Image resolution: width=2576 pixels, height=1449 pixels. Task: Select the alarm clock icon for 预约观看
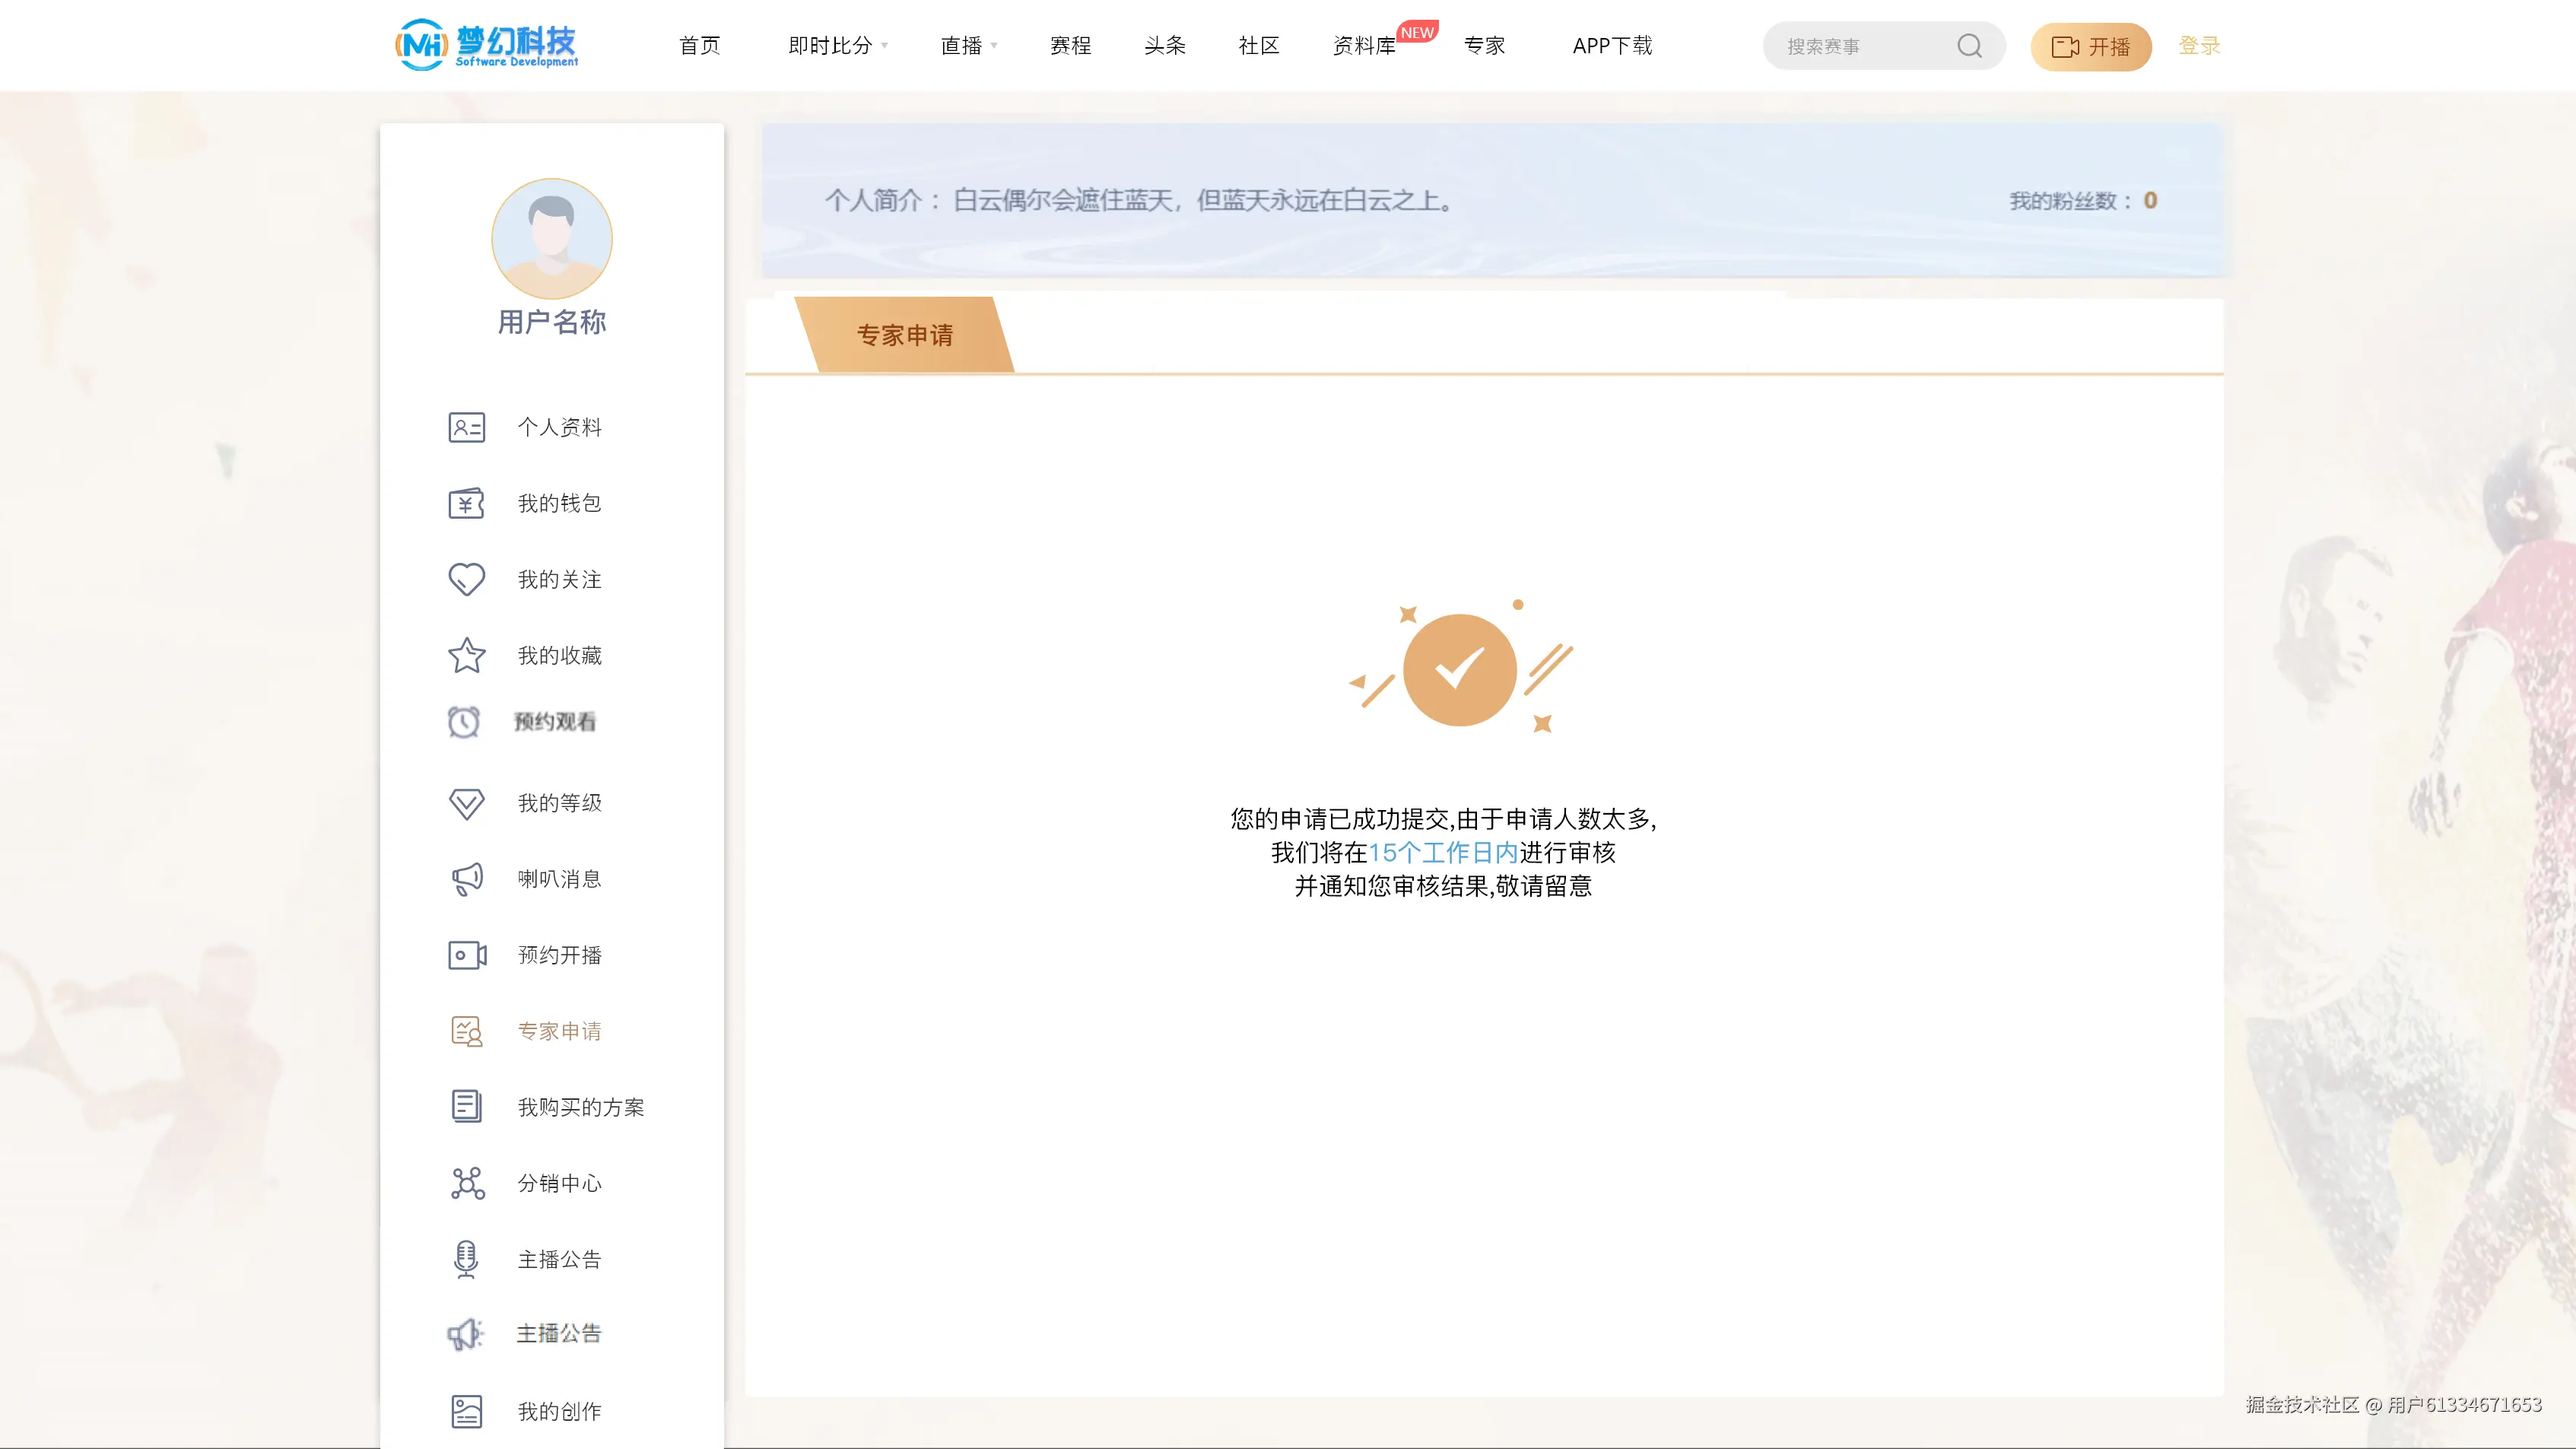466,722
